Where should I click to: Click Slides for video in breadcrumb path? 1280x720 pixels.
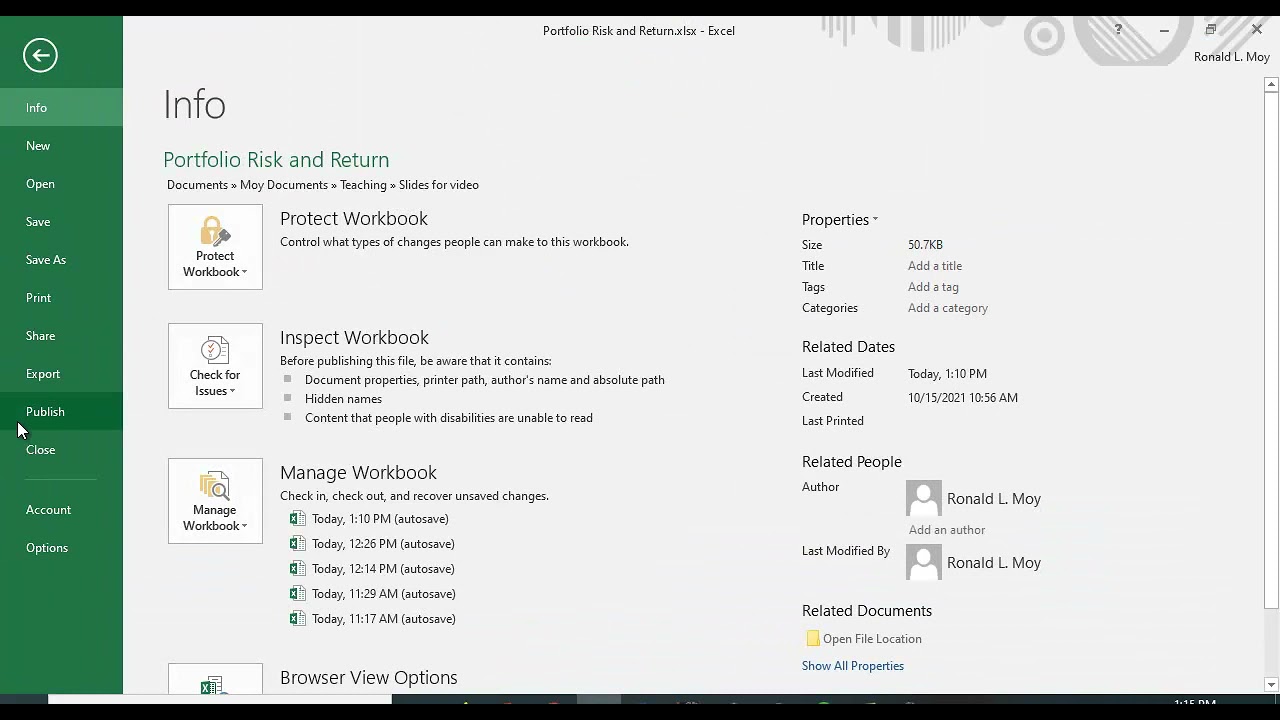click(439, 185)
